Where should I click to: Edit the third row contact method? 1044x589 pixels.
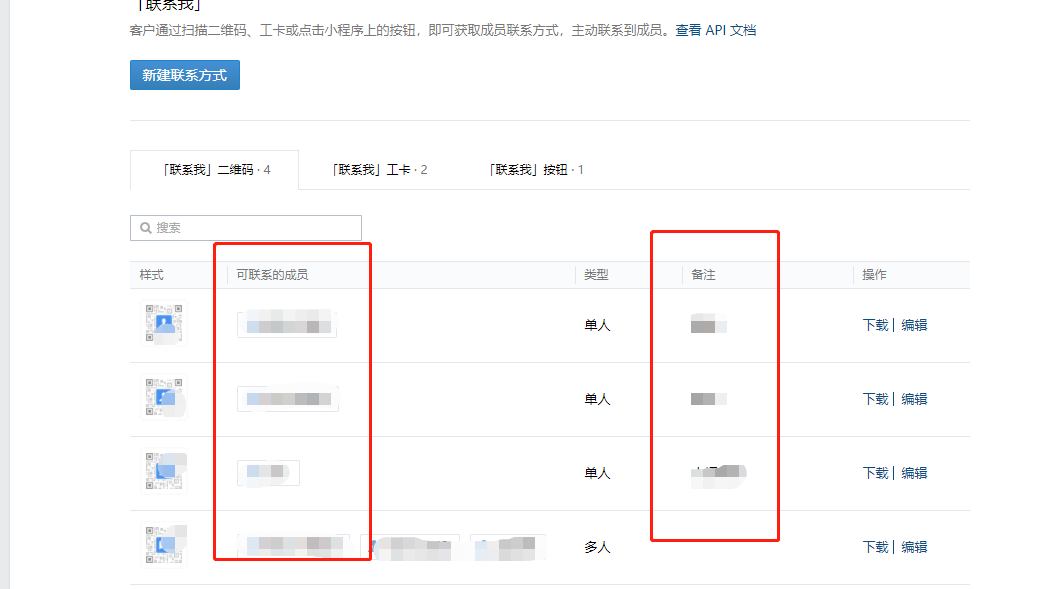pyautogui.click(x=914, y=473)
